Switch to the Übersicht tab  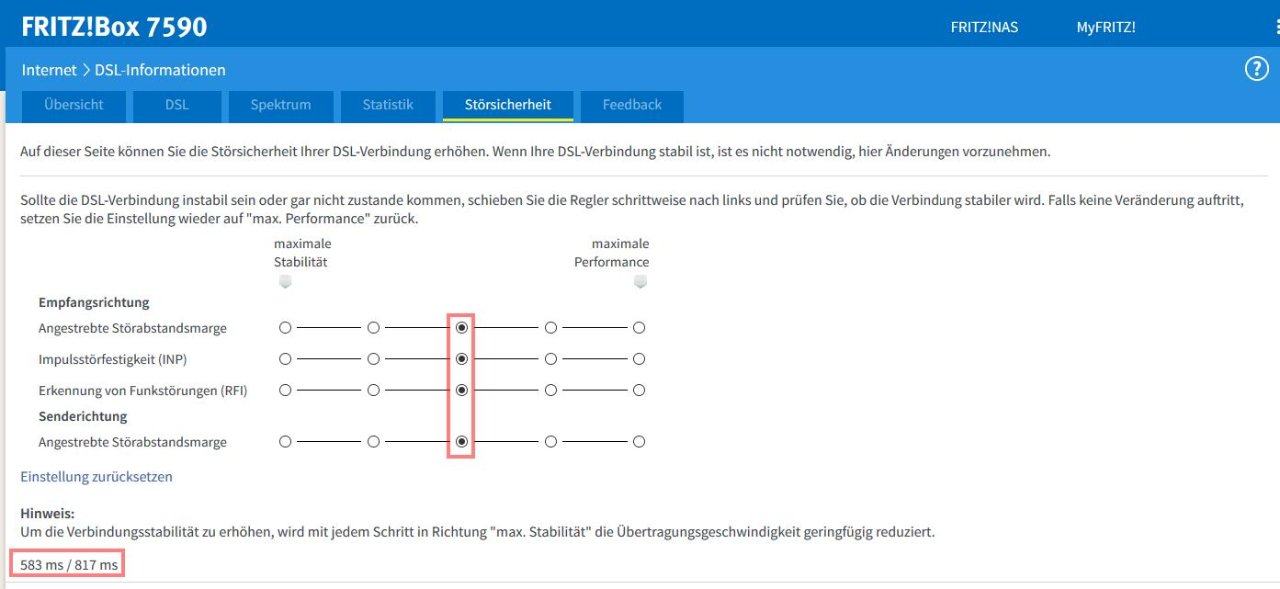point(73,105)
